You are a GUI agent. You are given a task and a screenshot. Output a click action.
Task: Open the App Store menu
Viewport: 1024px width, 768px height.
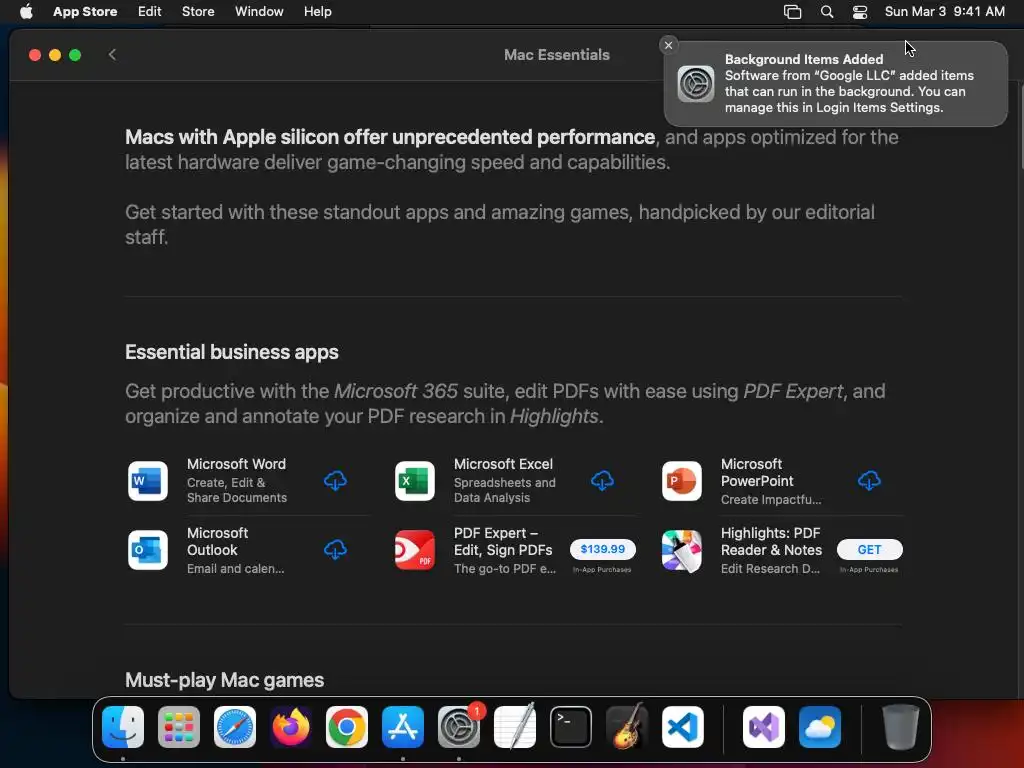click(x=85, y=12)
